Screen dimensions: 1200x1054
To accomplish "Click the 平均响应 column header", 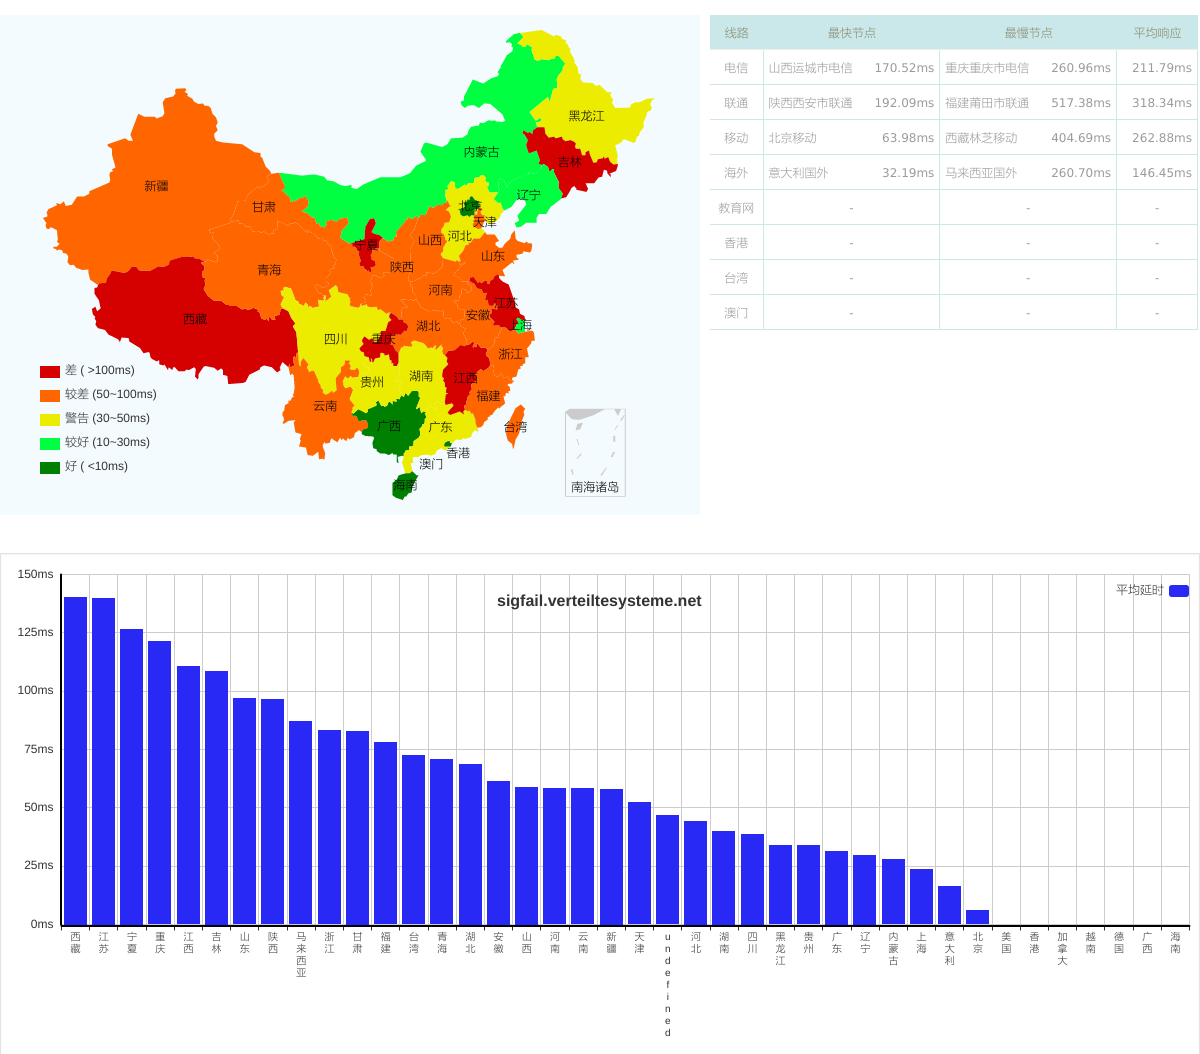I will [x=1157, y=33].
